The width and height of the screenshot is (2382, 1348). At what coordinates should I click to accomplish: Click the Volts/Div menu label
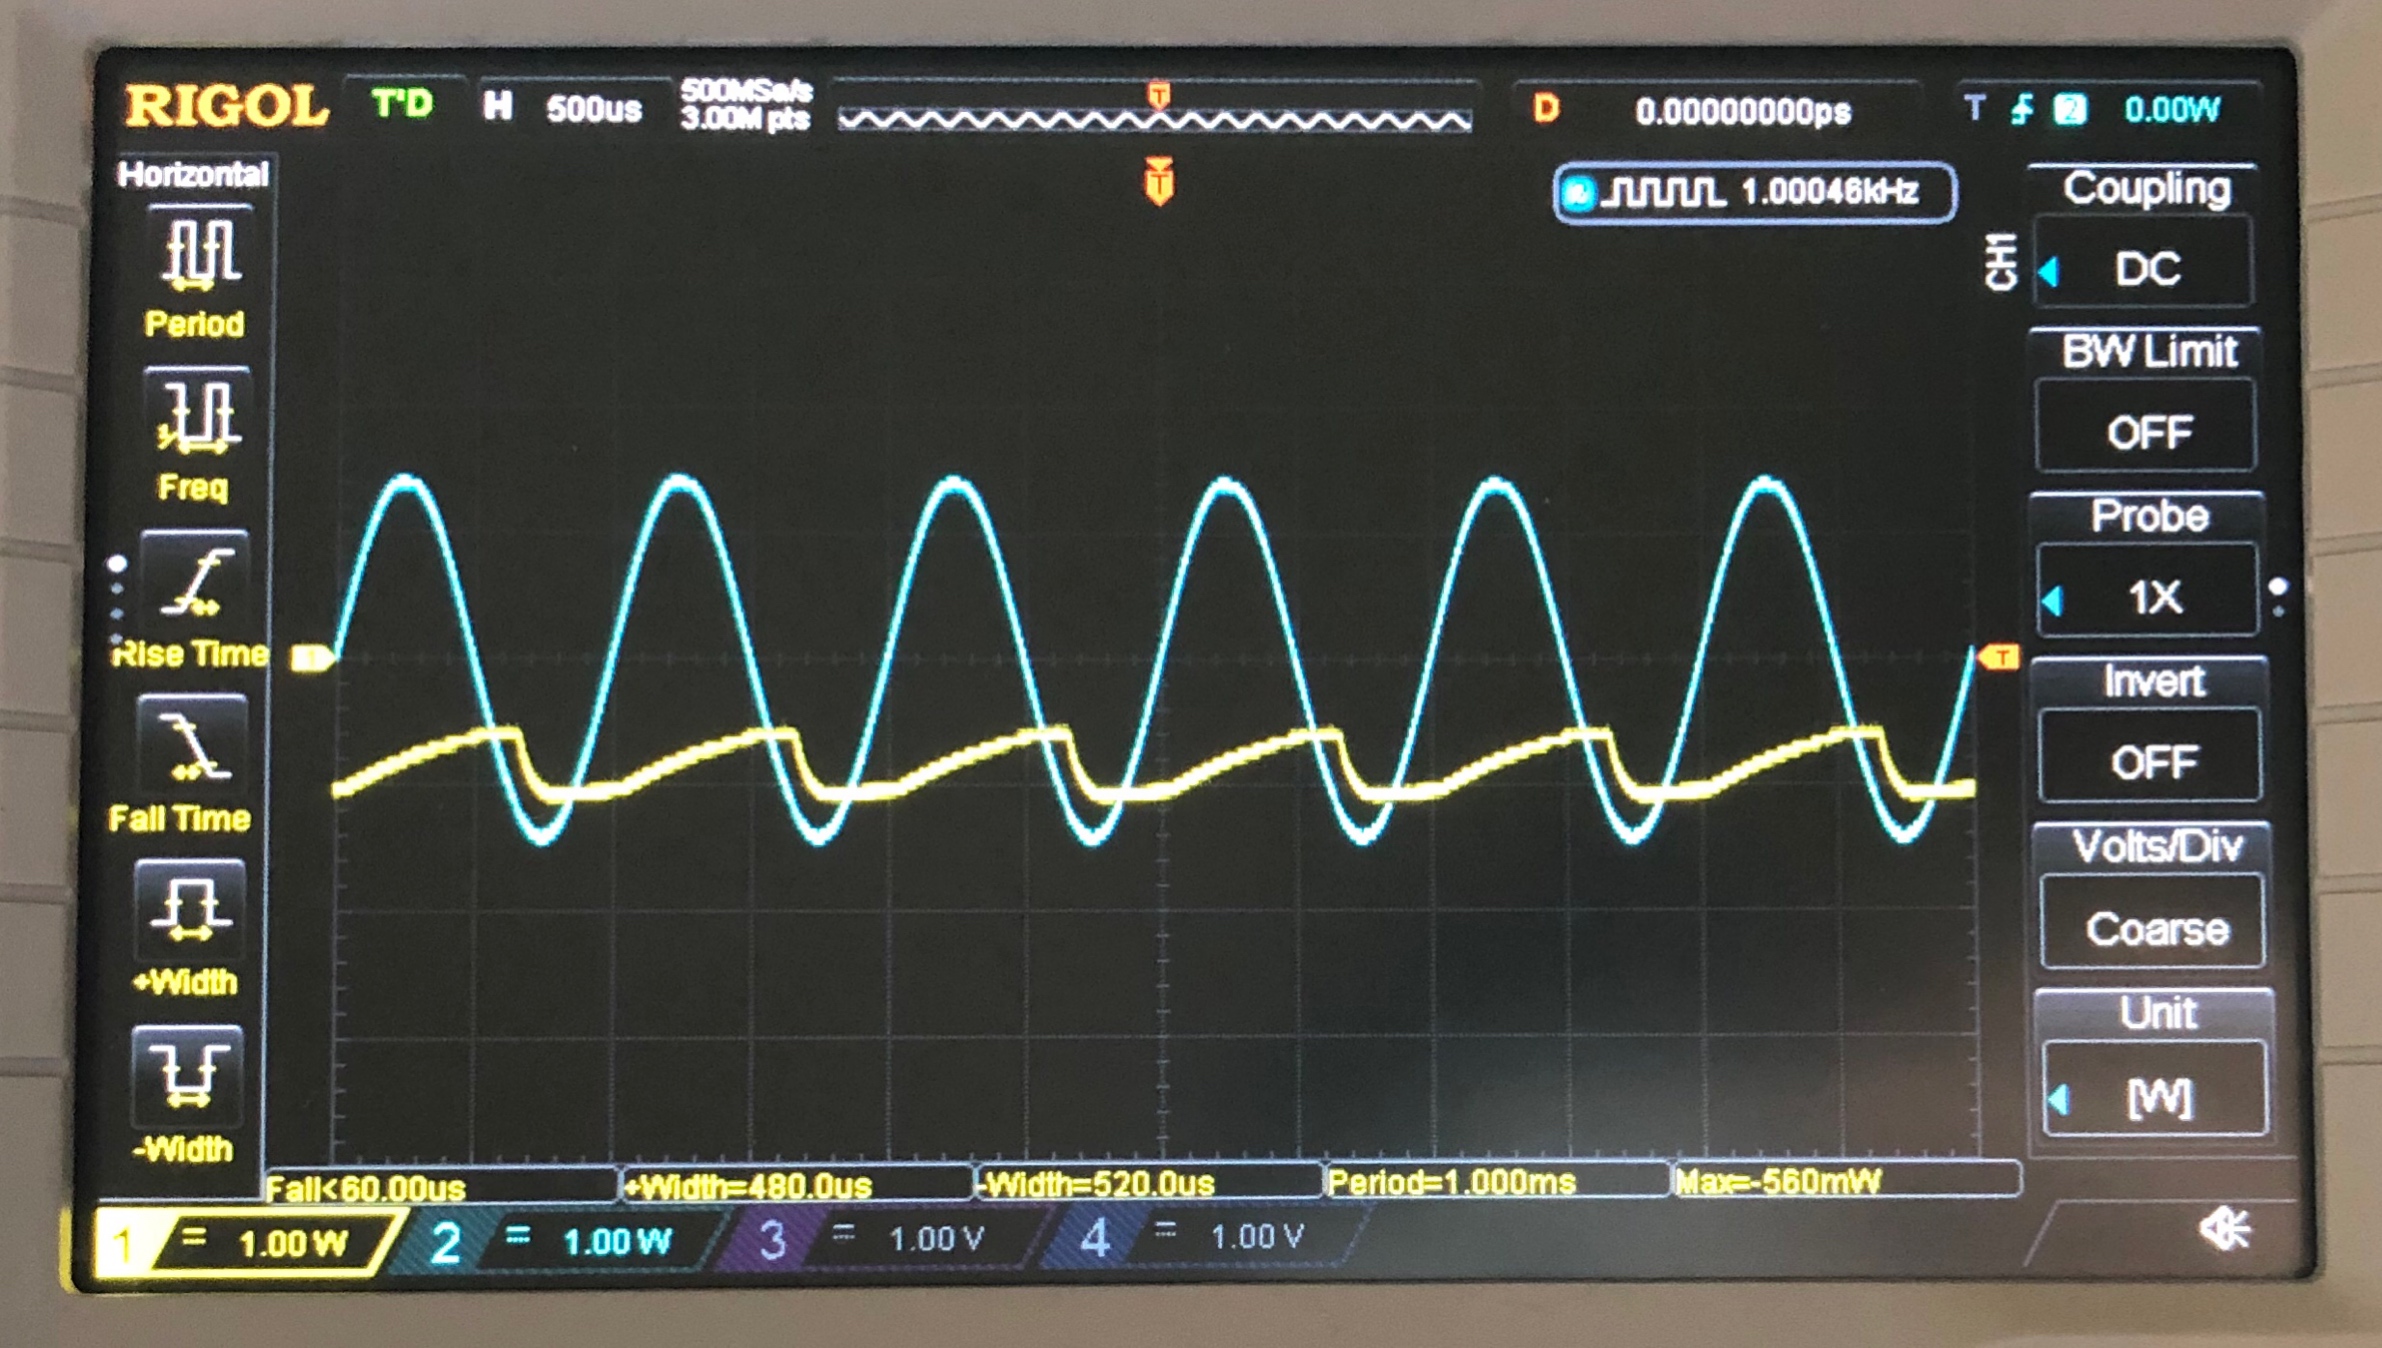[x=2157, y=847]
